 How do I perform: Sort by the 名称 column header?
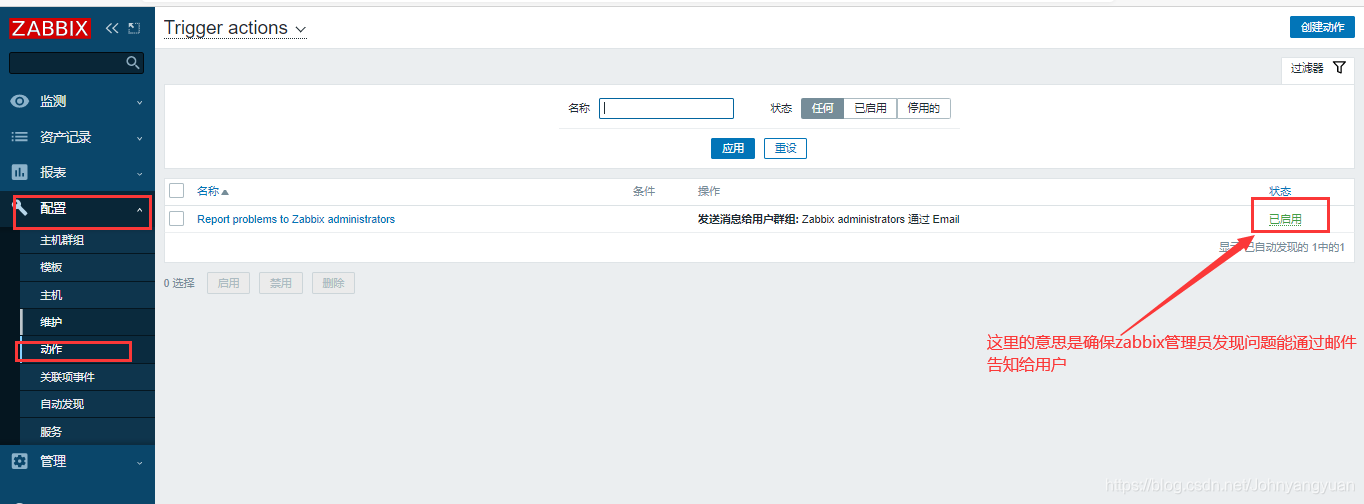208,191
